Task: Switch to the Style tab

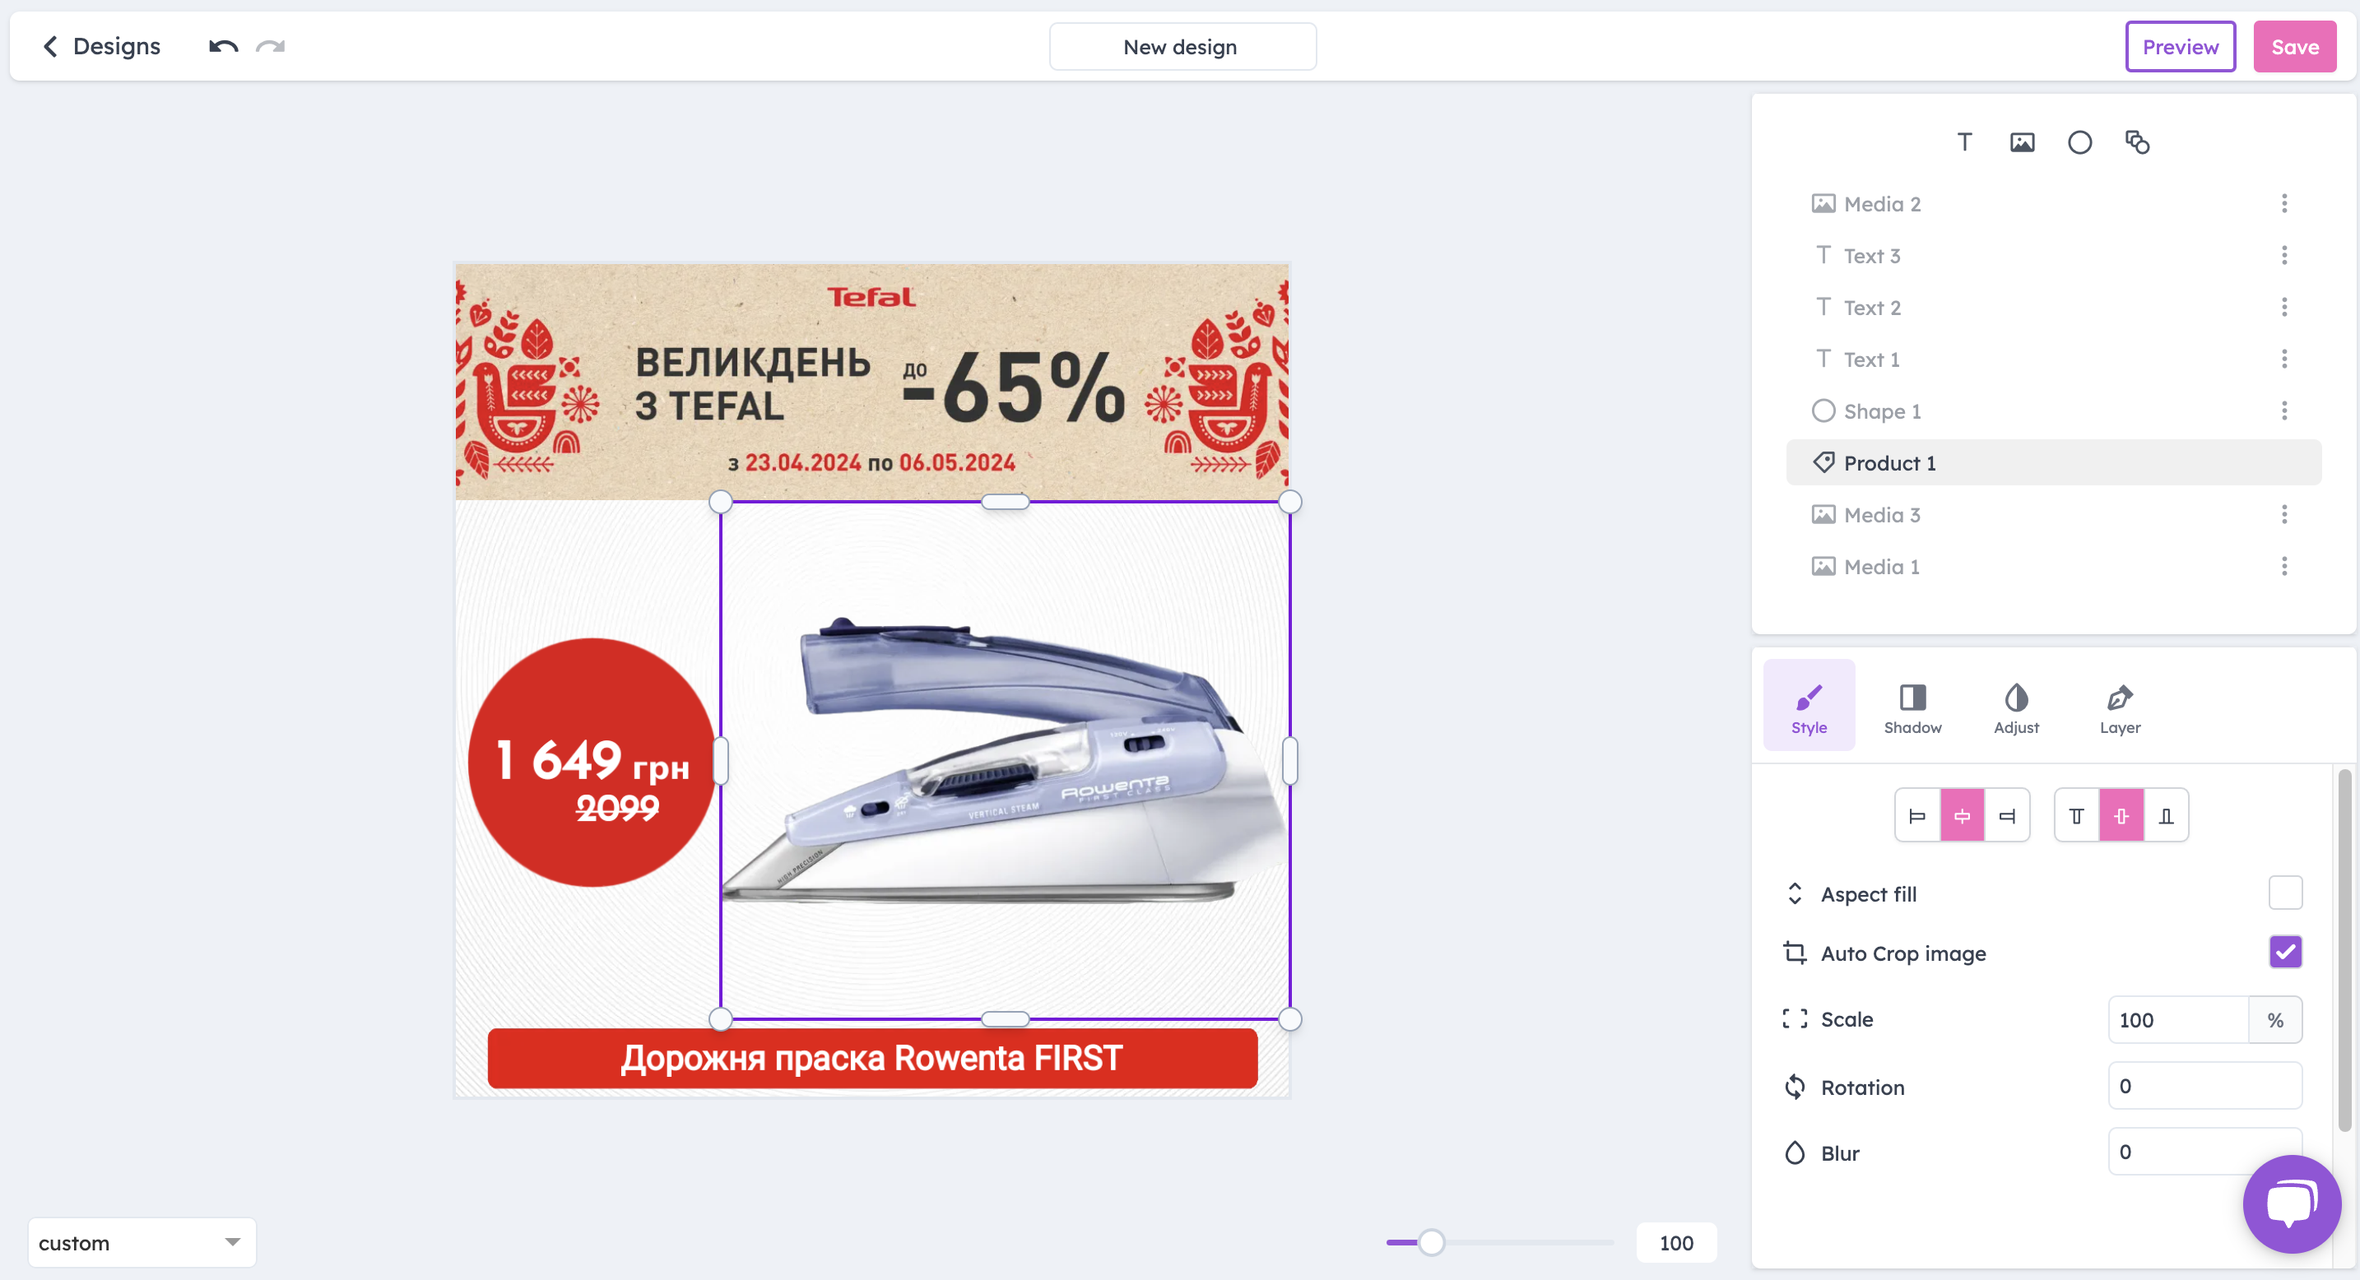Action: click(1808, 706)
